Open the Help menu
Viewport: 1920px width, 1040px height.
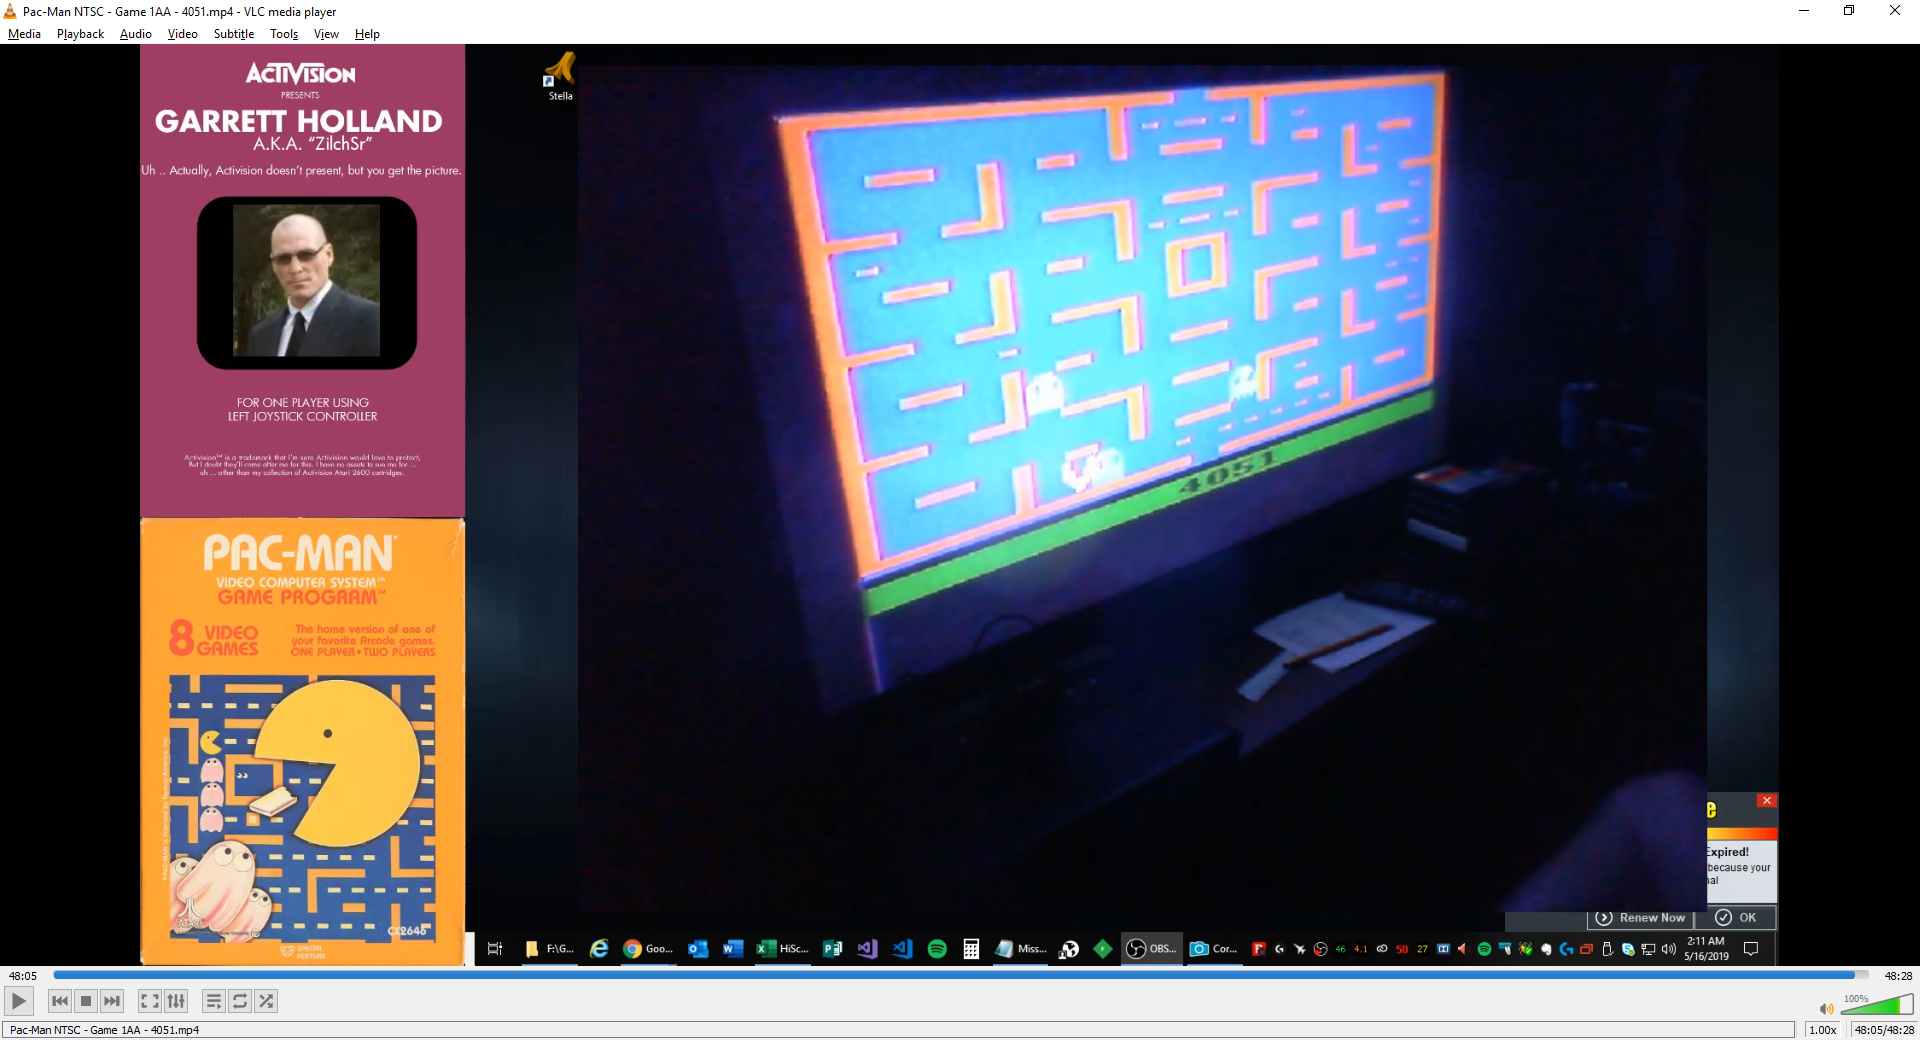[x=367, y=34]
